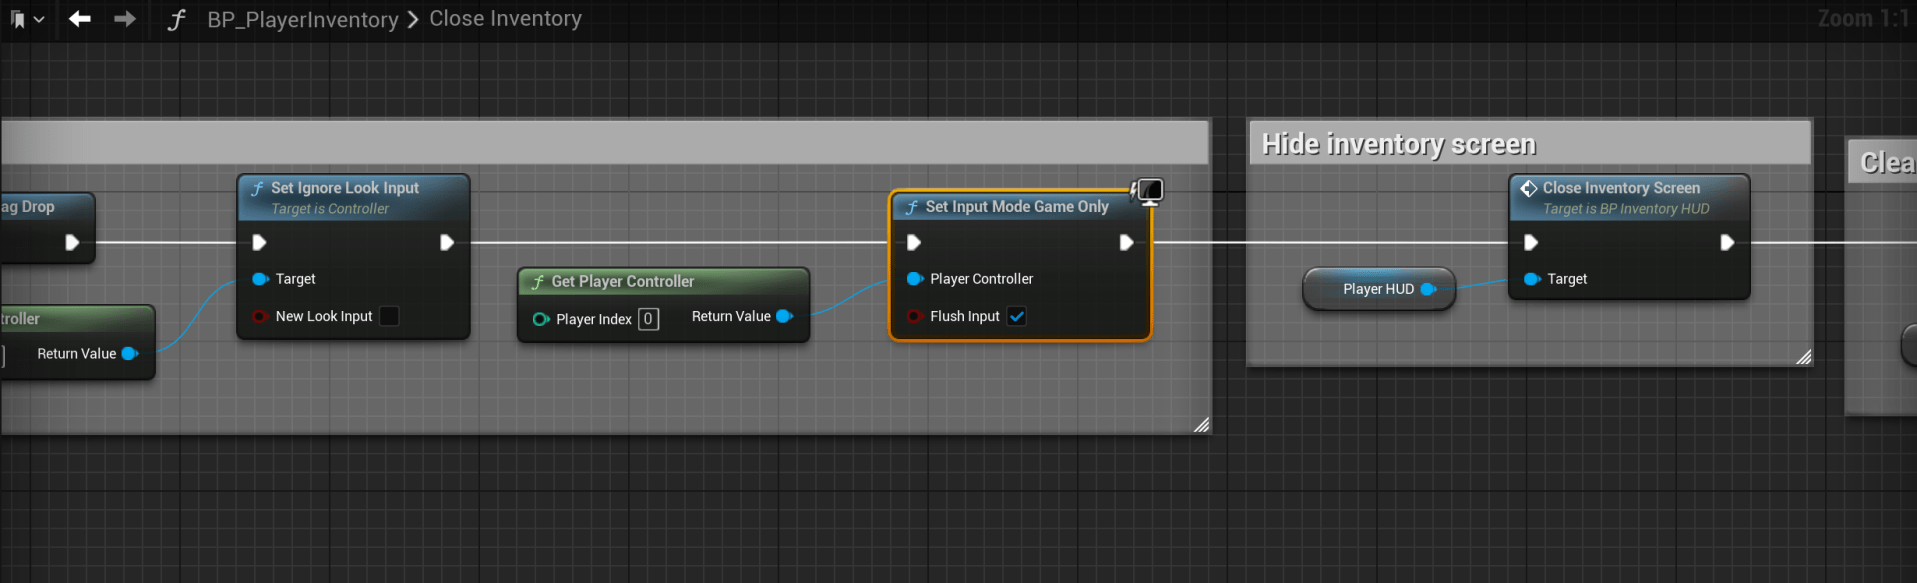
Task: Click the Player Controller input pin
Action: tap(914, 279)
